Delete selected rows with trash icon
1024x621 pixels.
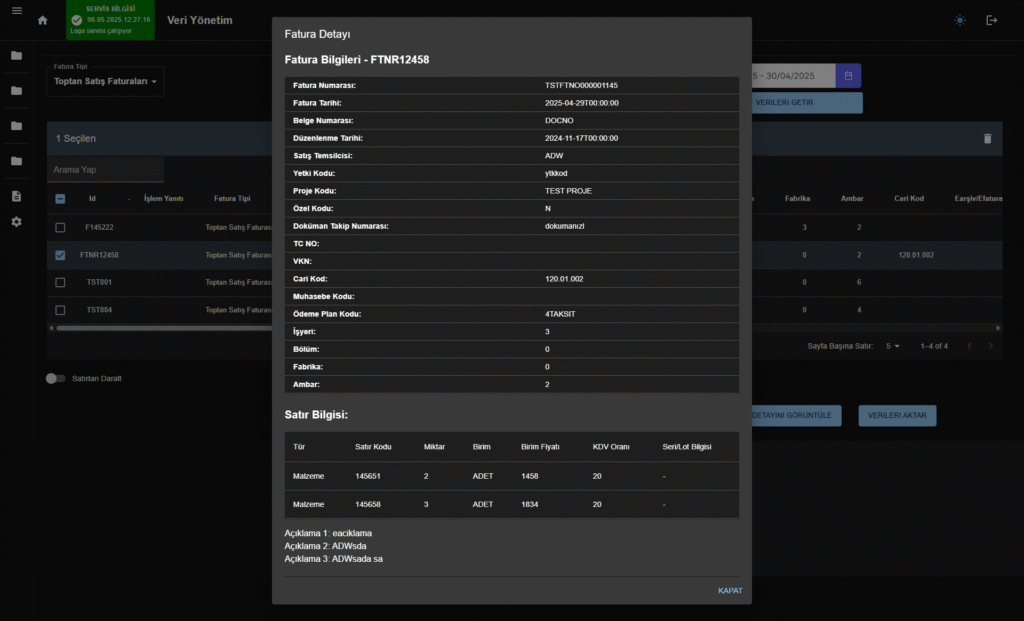click(x=987, y=139)
